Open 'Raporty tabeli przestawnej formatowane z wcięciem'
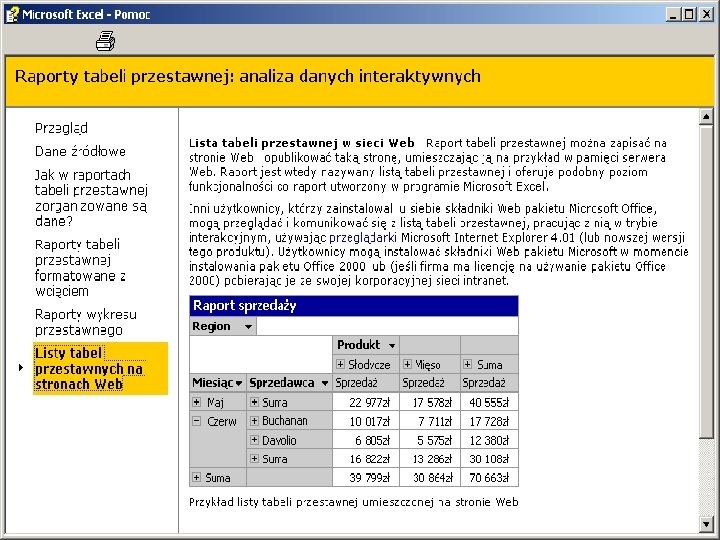 click(x=80, y=268)
